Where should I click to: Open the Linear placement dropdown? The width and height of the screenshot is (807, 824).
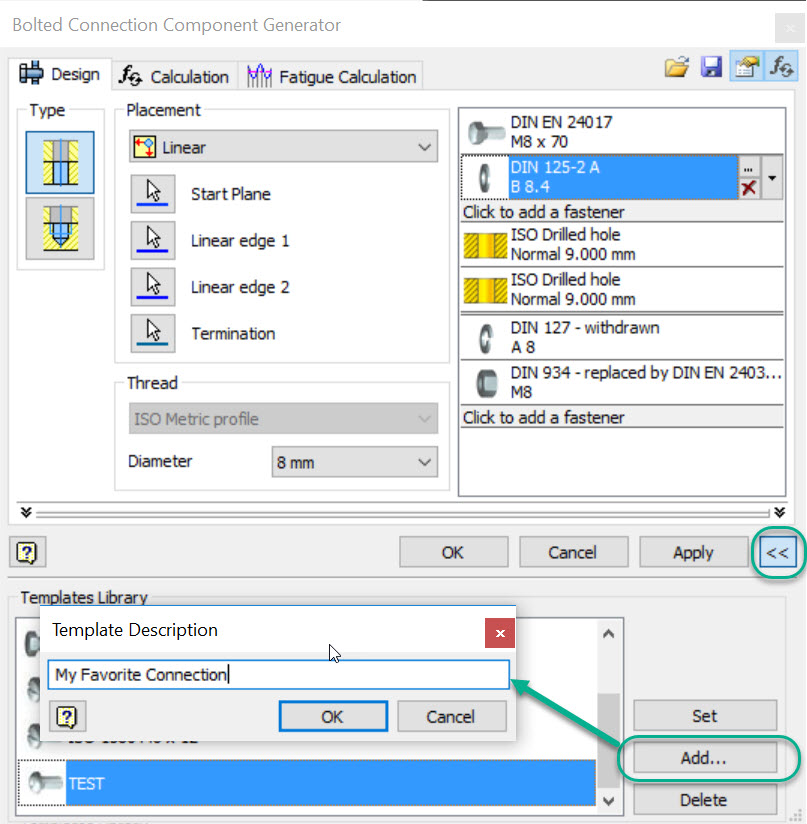tap(283, 147)
